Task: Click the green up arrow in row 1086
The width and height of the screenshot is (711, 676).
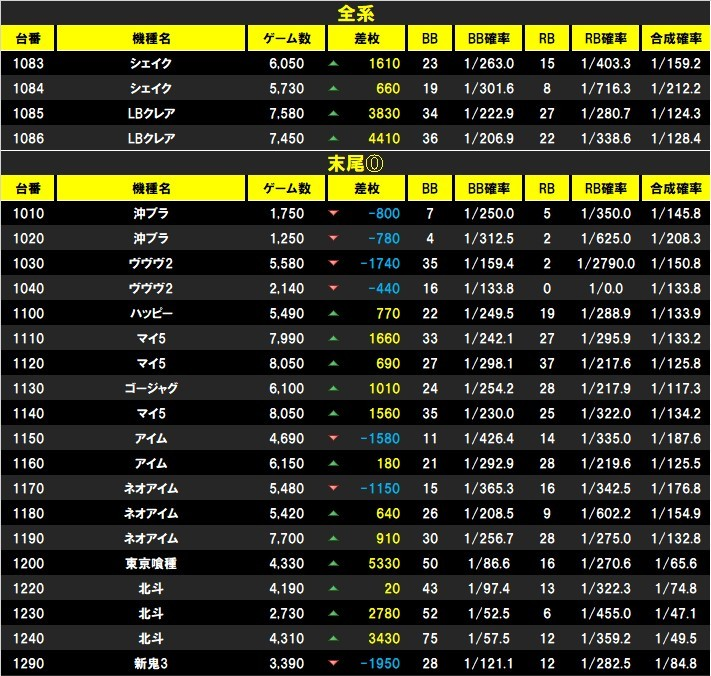Action: pyautogui.click(x=333, y=138)
